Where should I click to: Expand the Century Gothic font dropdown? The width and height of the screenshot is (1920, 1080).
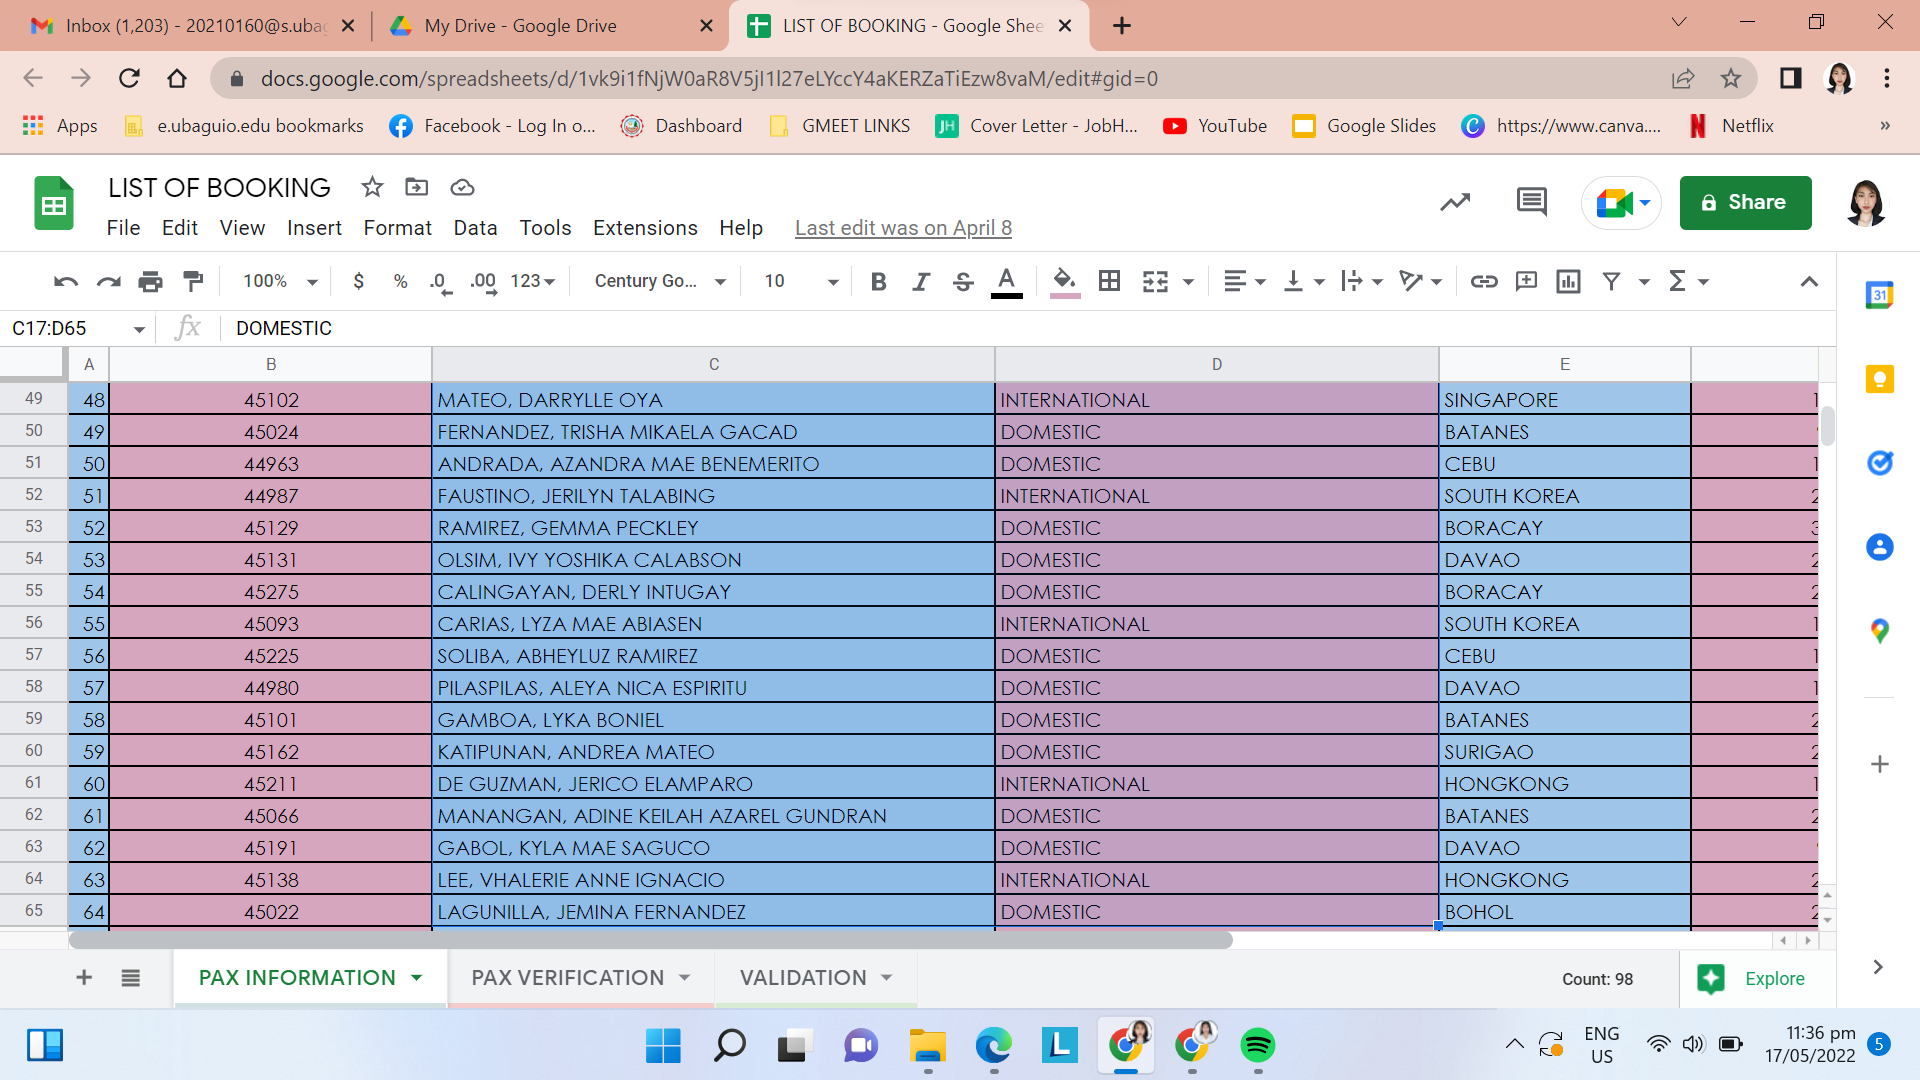click(x=660, y=281)
